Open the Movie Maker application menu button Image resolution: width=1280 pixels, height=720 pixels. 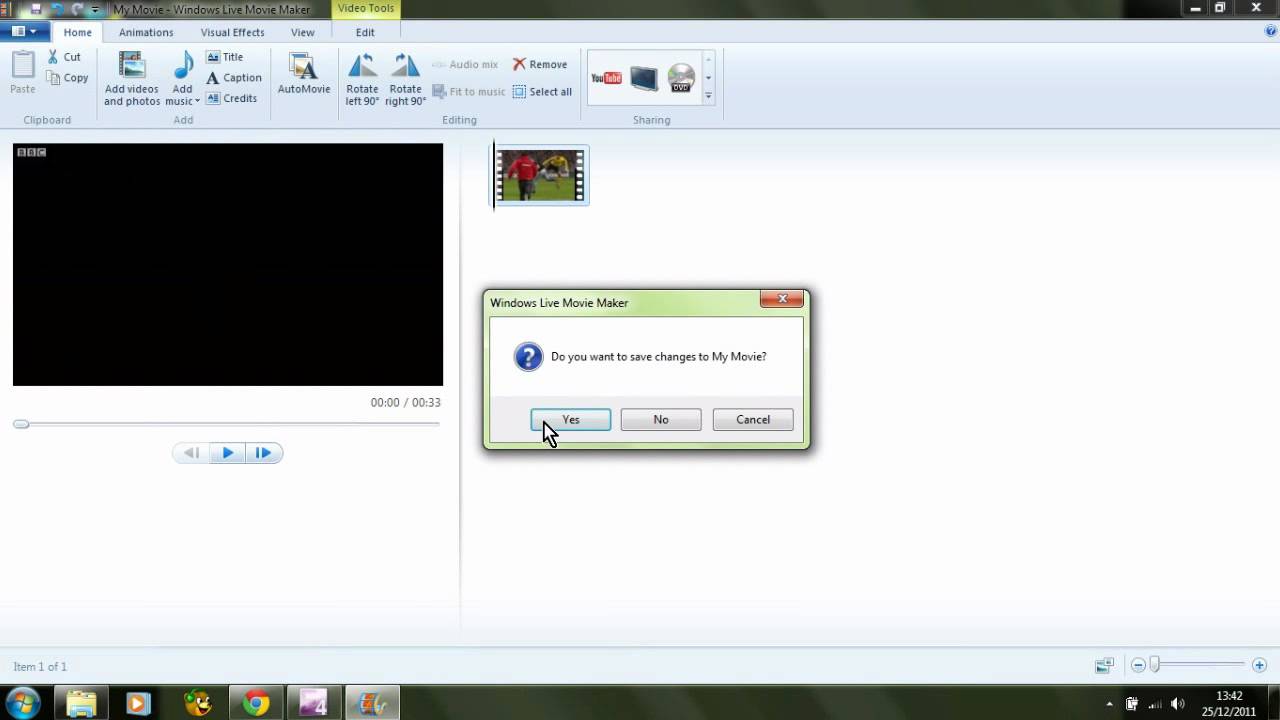23,32
